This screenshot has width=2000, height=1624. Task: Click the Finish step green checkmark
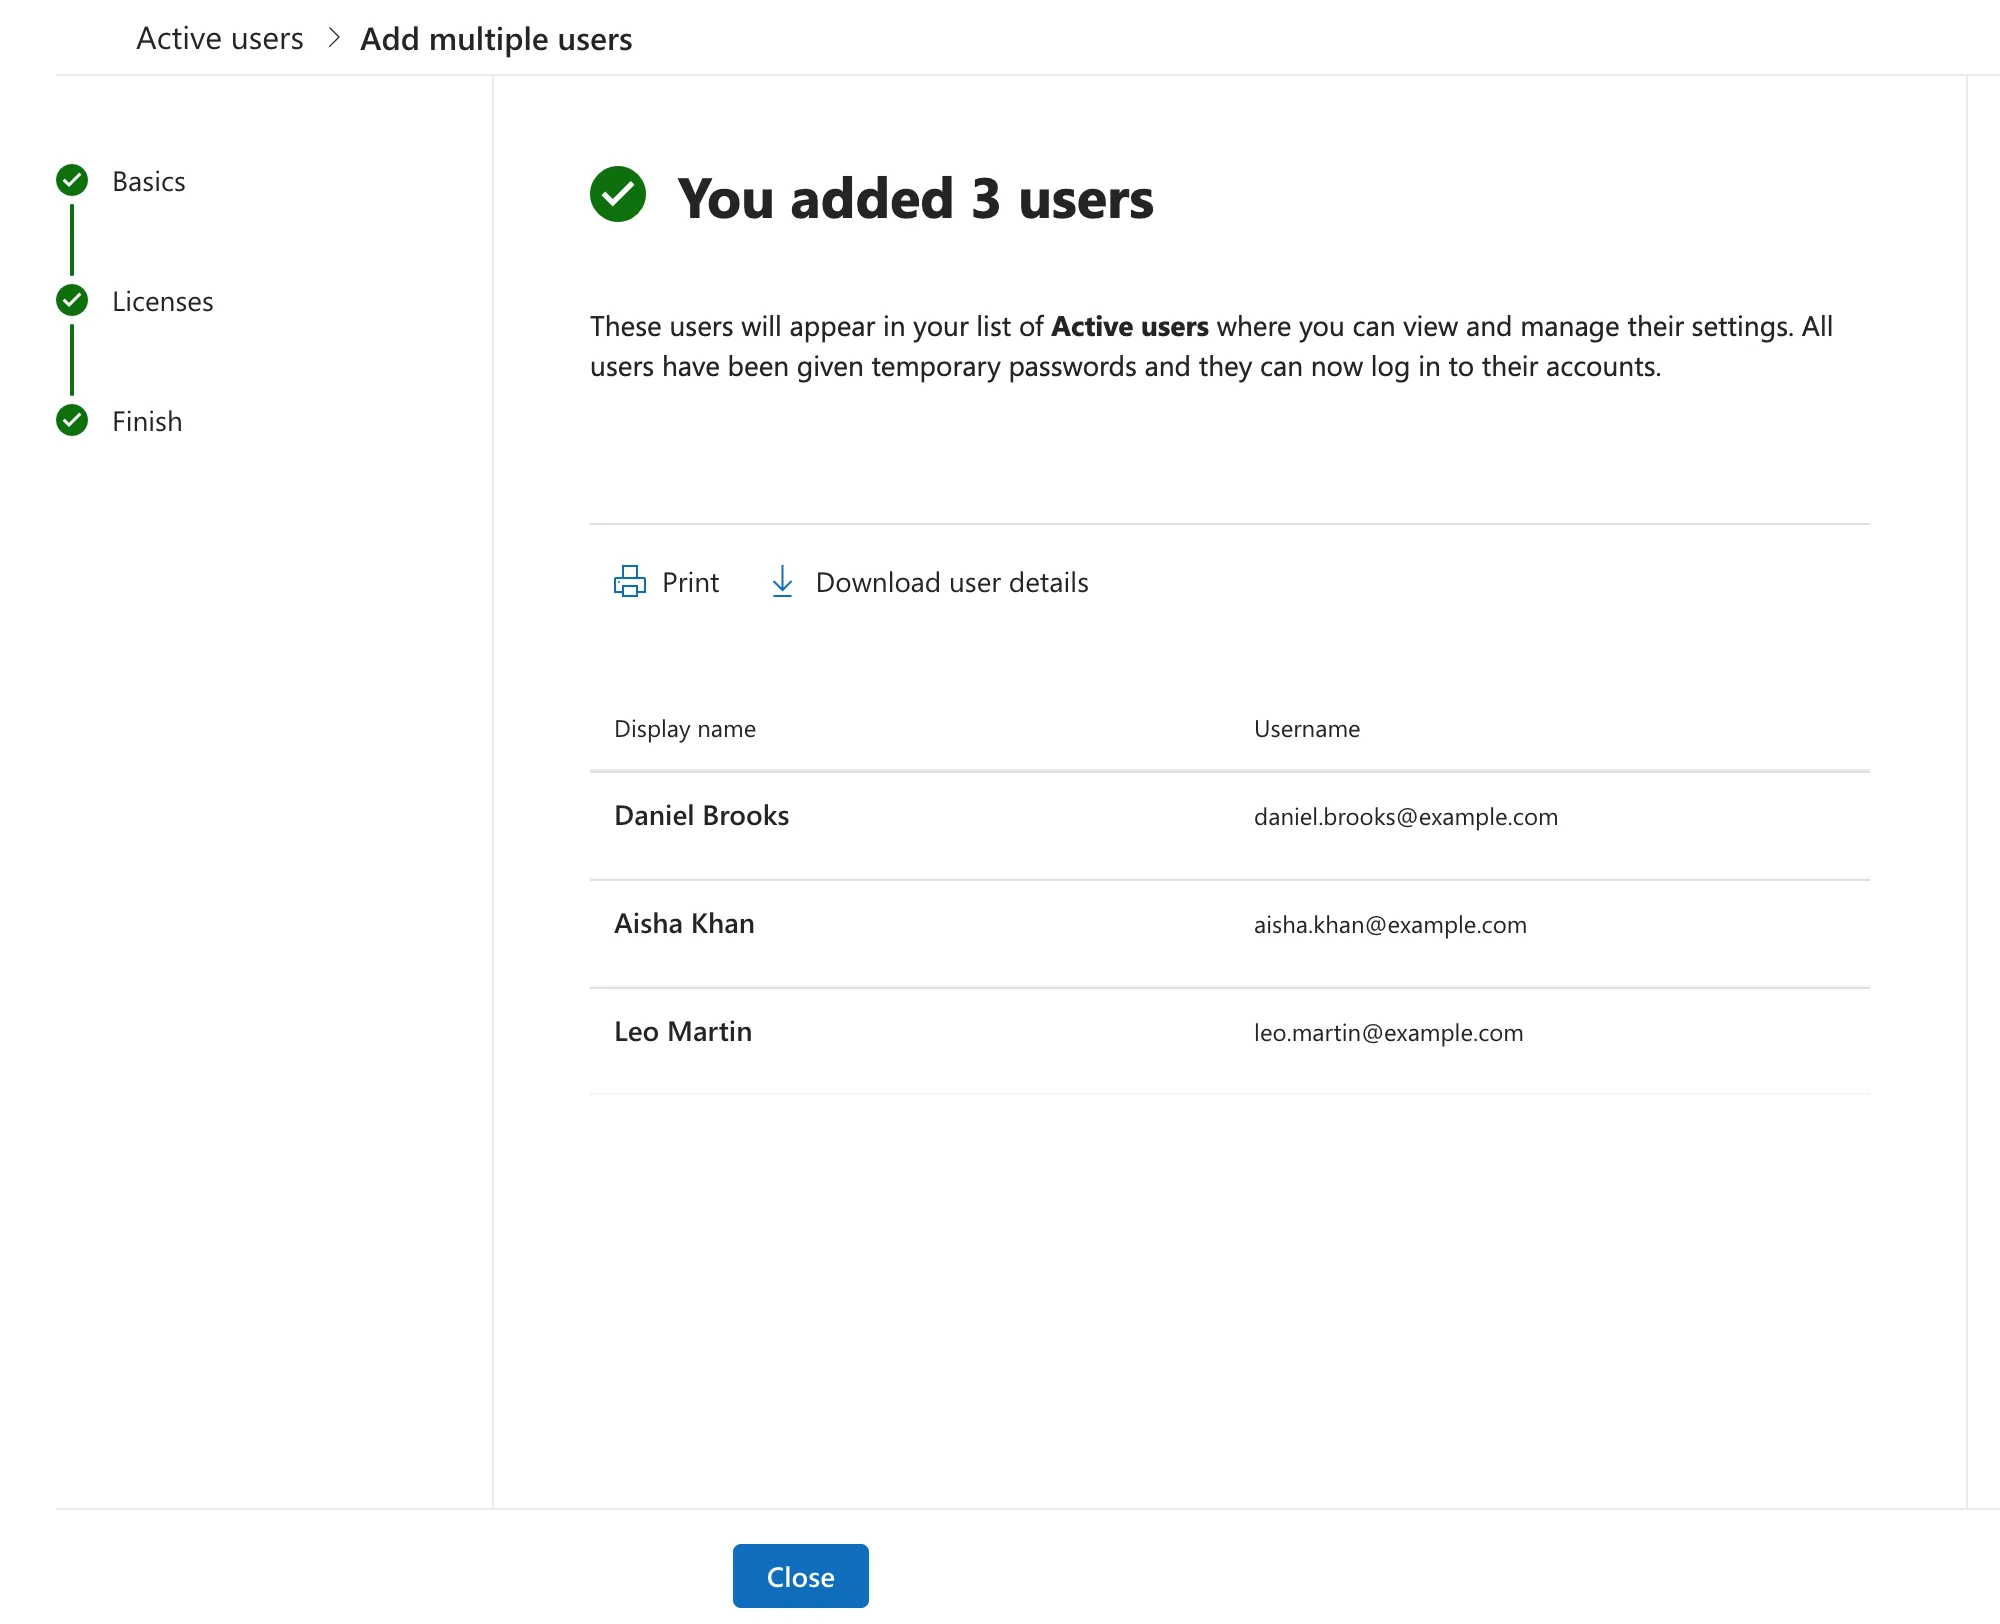click(72, 421)
